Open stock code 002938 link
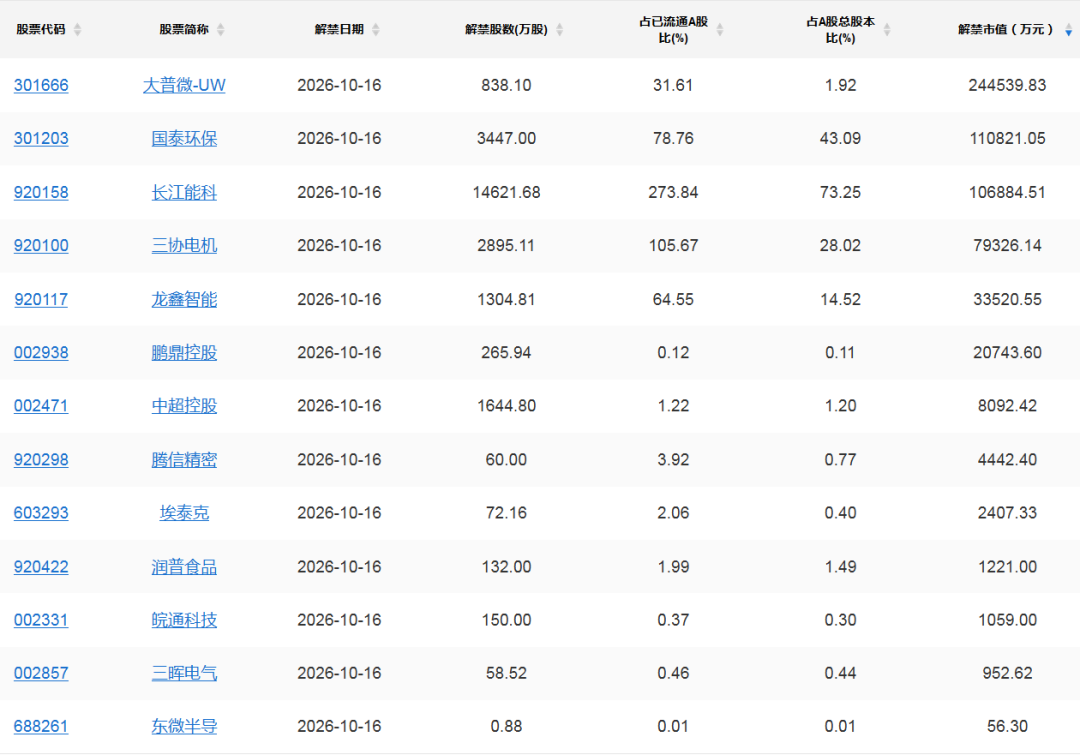This screenshot has width=1080, height=755. [41, 353]
